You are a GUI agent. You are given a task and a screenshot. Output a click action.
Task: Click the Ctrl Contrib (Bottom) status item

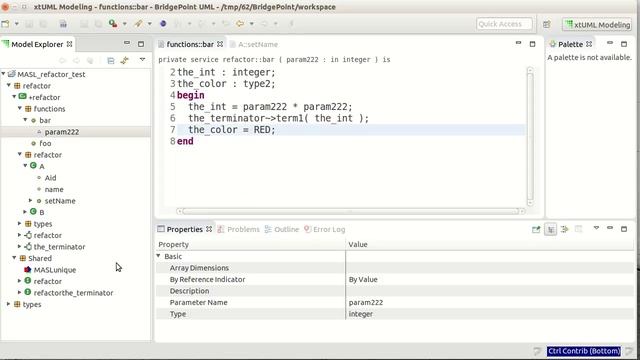point(584,351)
